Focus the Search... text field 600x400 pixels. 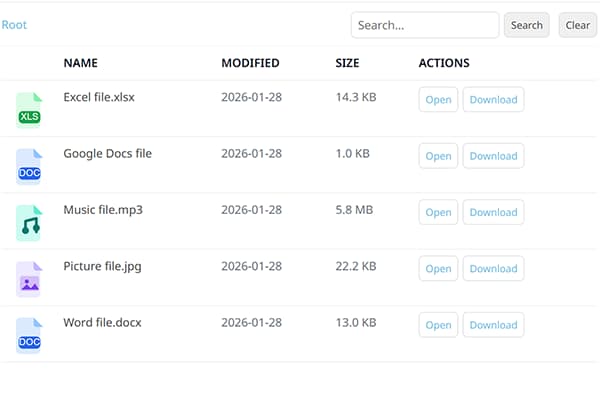424,25
